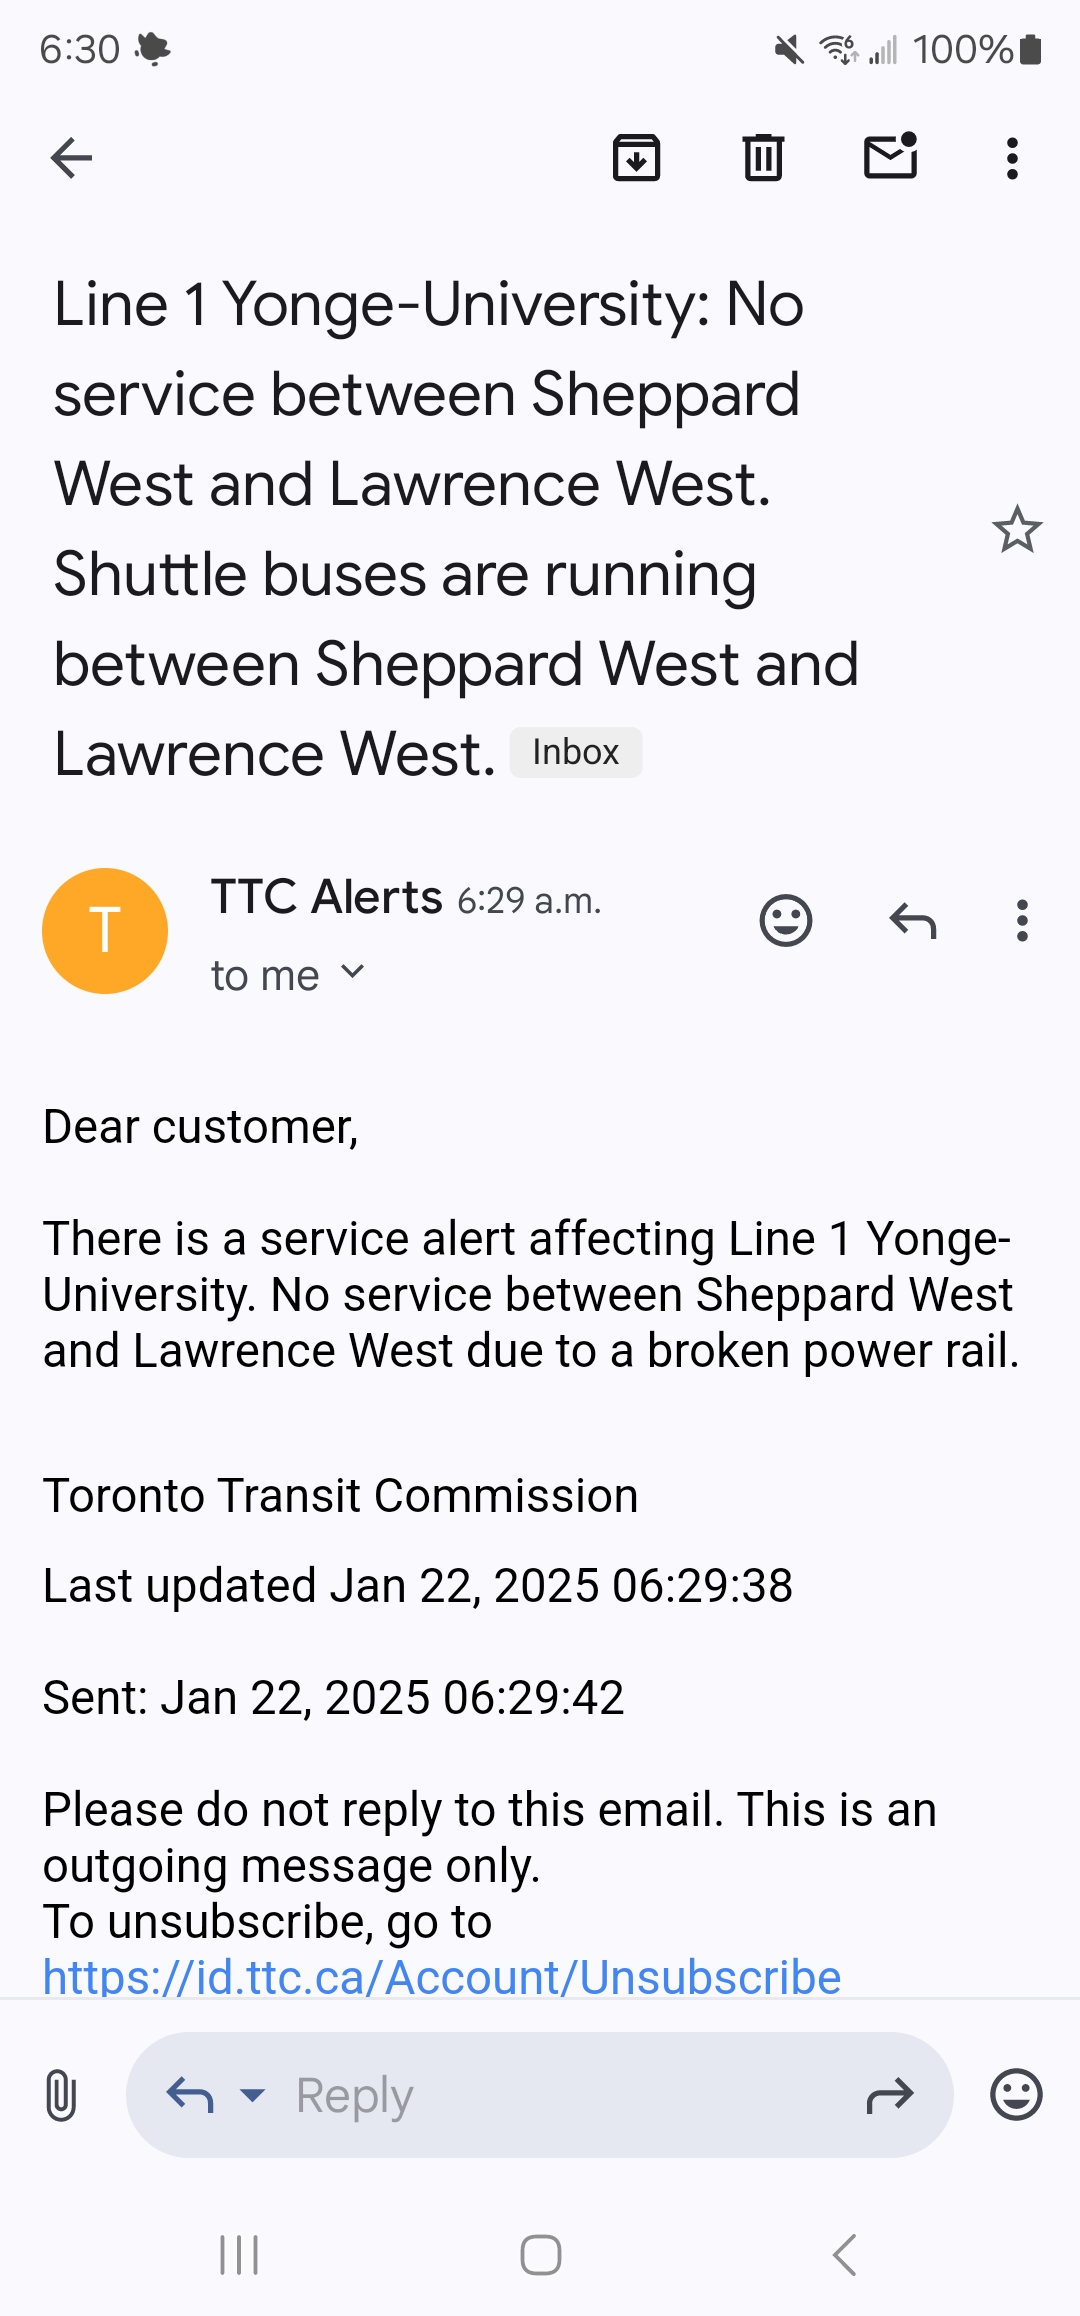Screen dimensions: 1080x2316
Task: Open reply type dropdown arrow
Action: (253, 2094)
